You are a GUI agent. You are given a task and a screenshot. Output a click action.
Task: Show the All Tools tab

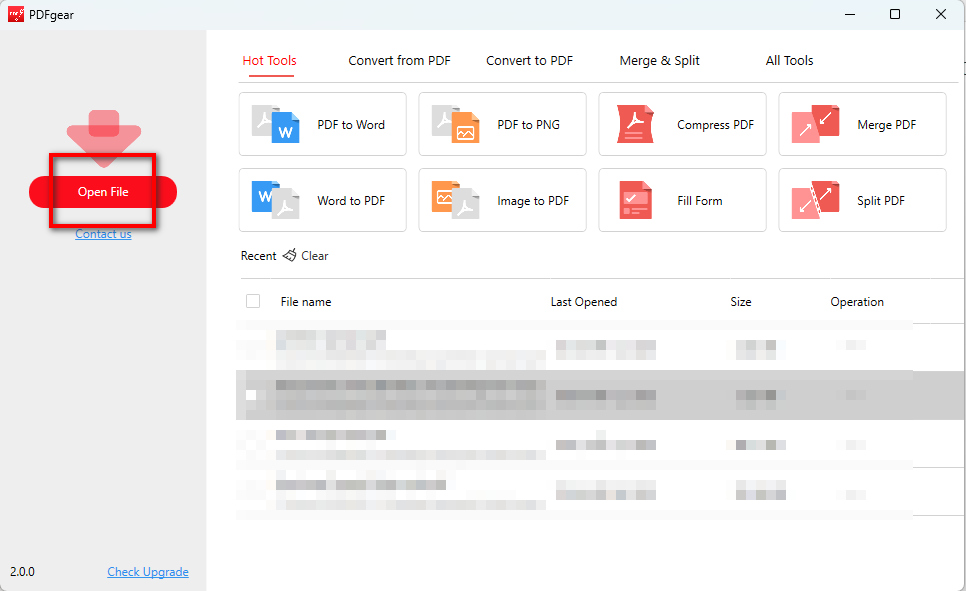coord(789,60)
